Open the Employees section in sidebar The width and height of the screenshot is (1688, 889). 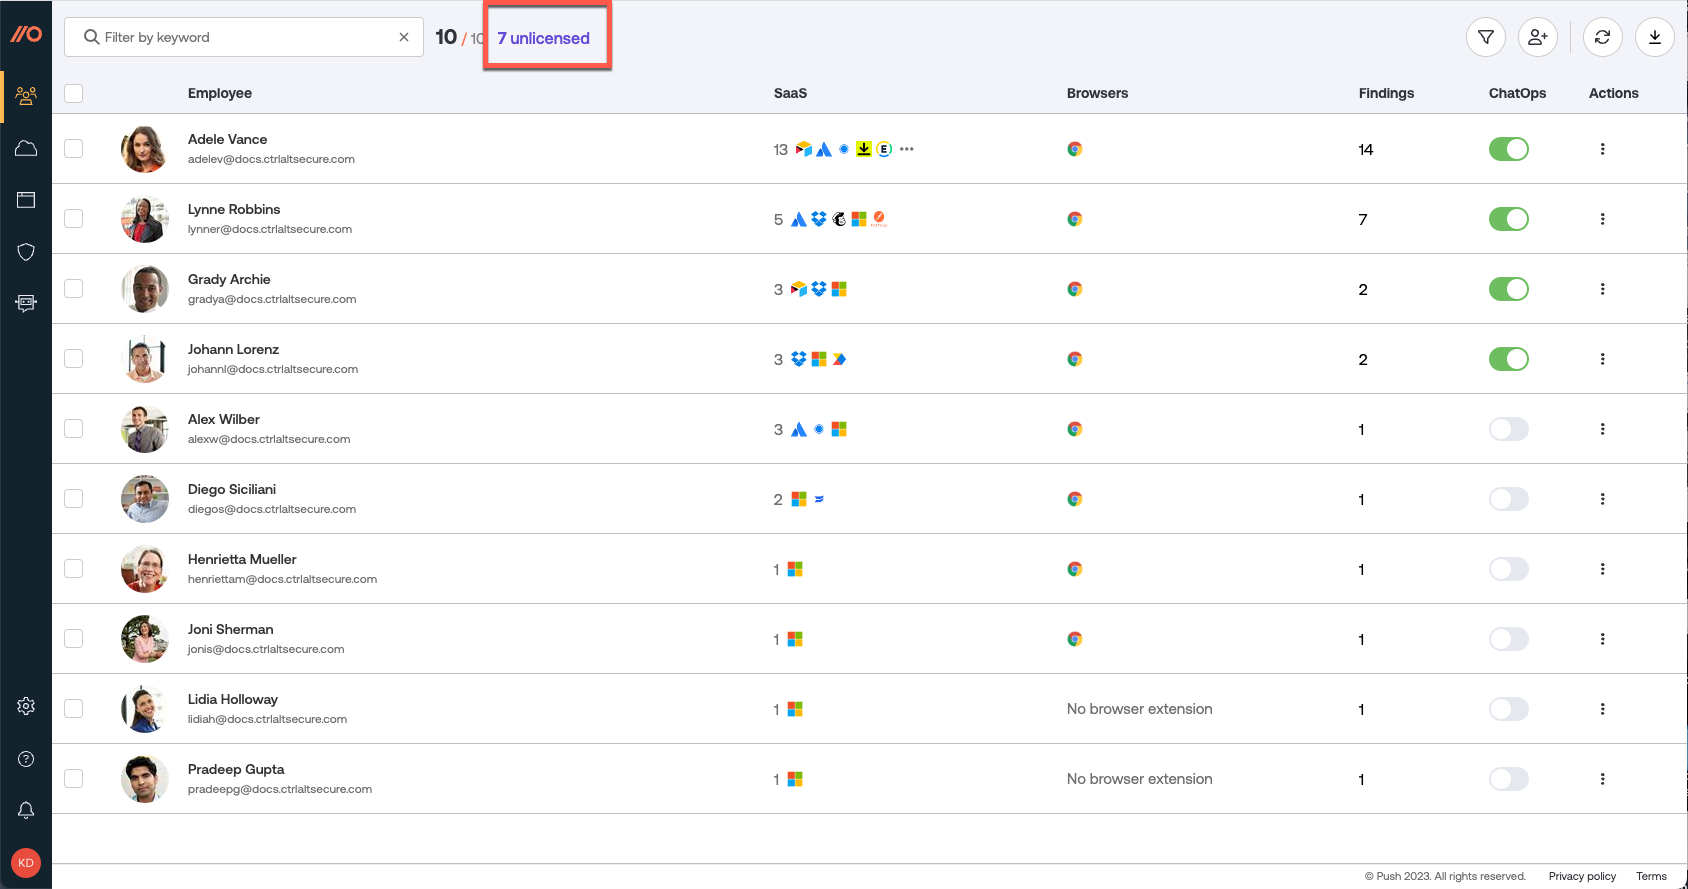coord(26,96)
